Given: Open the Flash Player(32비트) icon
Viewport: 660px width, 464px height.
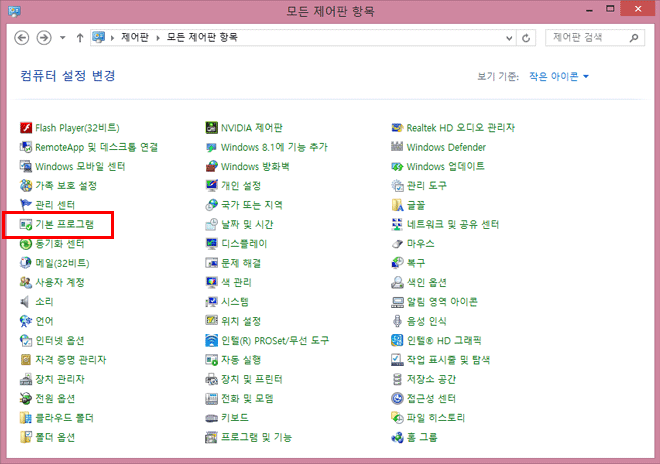Looking at the screenshot, I should click(x=26, y=128).
